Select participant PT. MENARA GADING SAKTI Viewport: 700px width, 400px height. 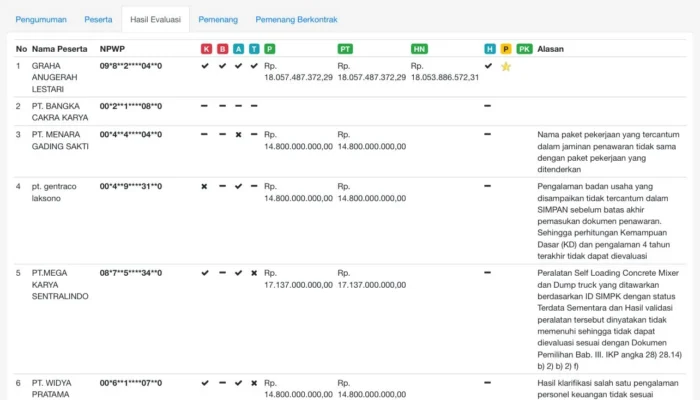60,140
